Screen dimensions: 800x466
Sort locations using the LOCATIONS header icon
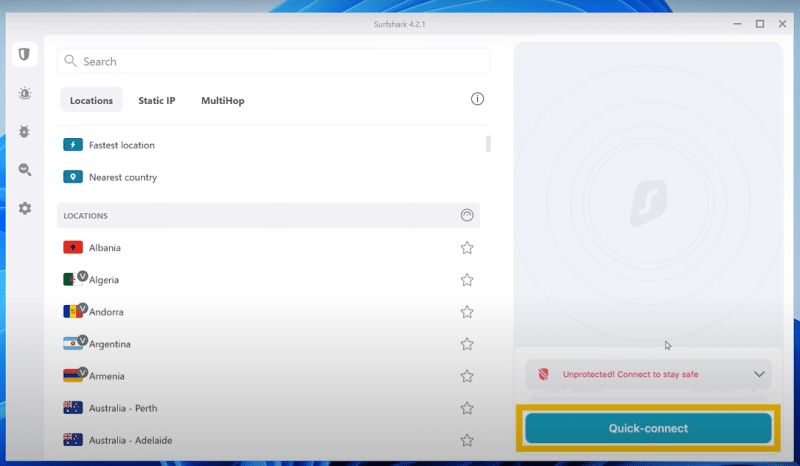click(x=467, y=215)
